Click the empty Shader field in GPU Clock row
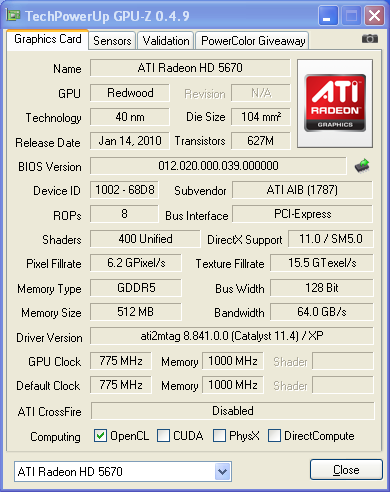Image resolution: width=390 pixels, height=492 pixels. pos(343,361)
